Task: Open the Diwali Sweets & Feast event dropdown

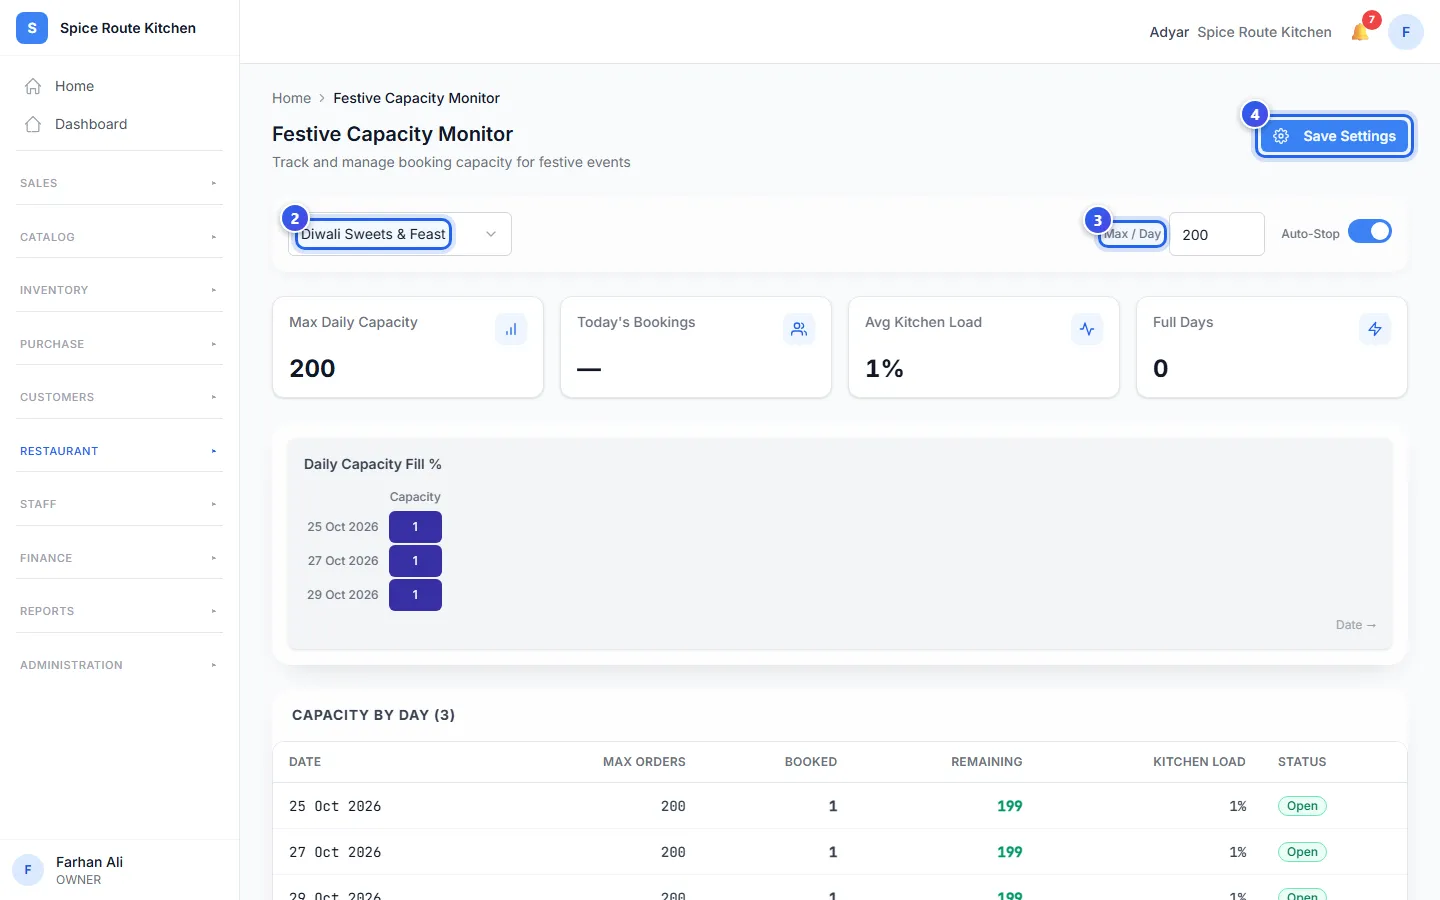Action: click(400, 234)
